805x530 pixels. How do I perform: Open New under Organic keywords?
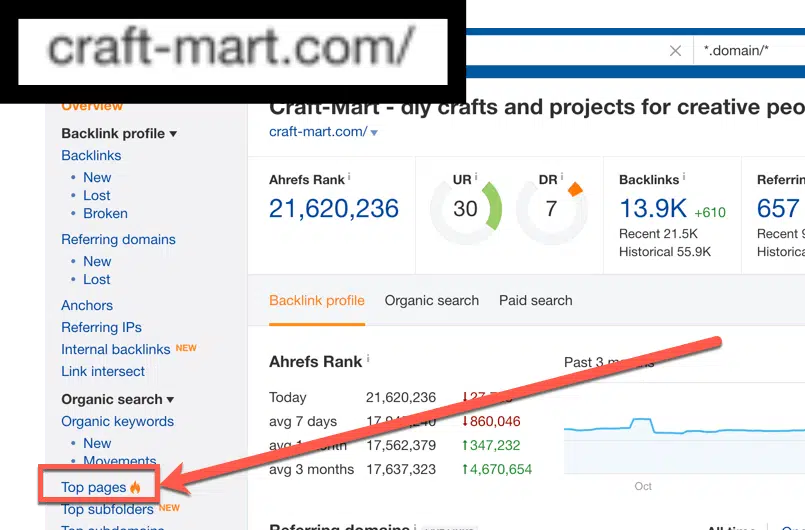97,444
